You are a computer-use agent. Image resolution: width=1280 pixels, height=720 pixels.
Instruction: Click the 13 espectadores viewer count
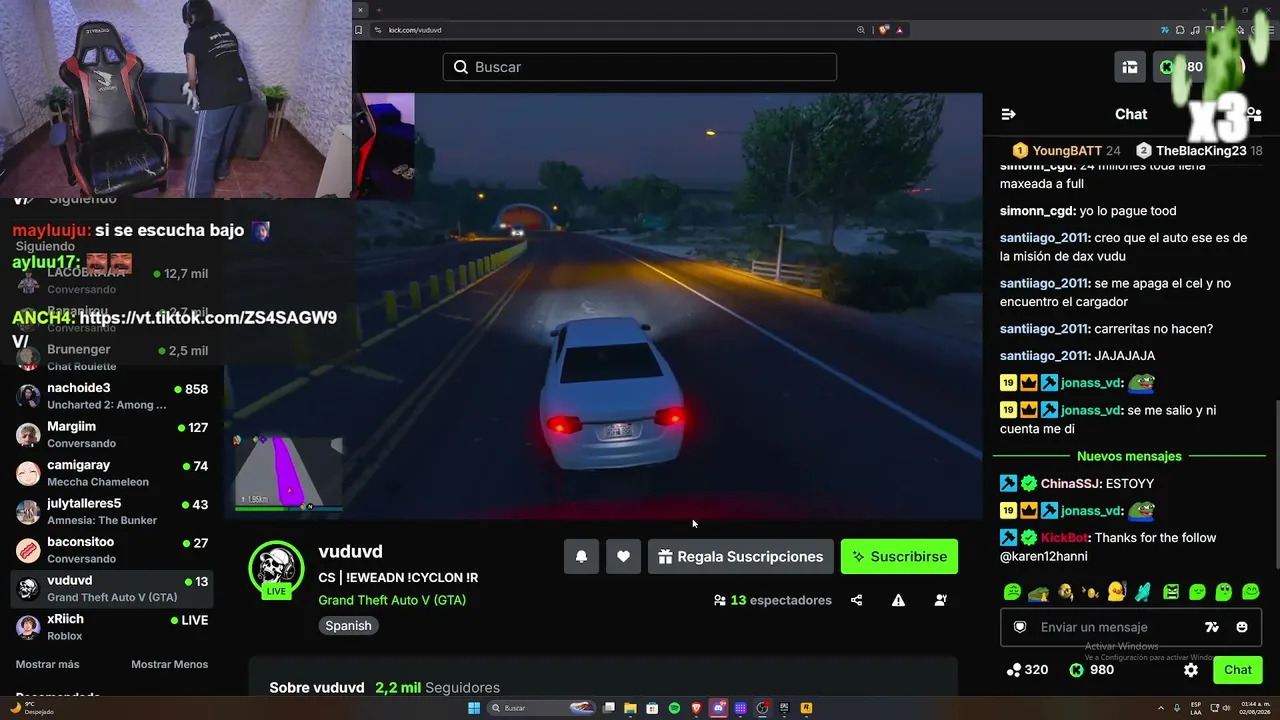pyautogui.click(x=772, y=600)
